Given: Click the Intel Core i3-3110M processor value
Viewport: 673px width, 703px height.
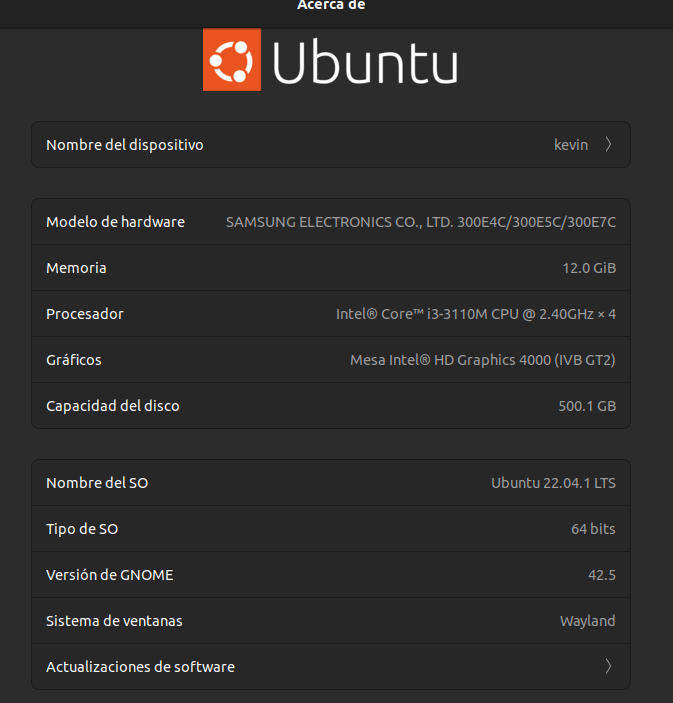Looking at the screenshot, I should [x=476, y=314].
